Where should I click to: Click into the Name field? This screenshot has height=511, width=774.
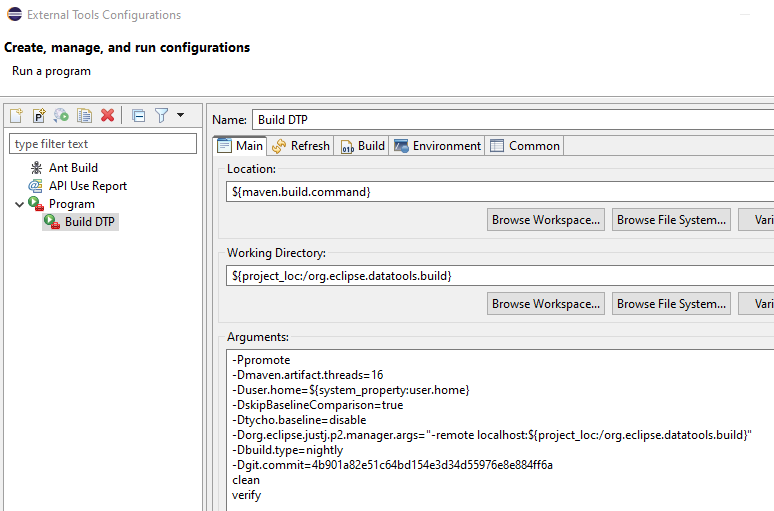(510, 120)
